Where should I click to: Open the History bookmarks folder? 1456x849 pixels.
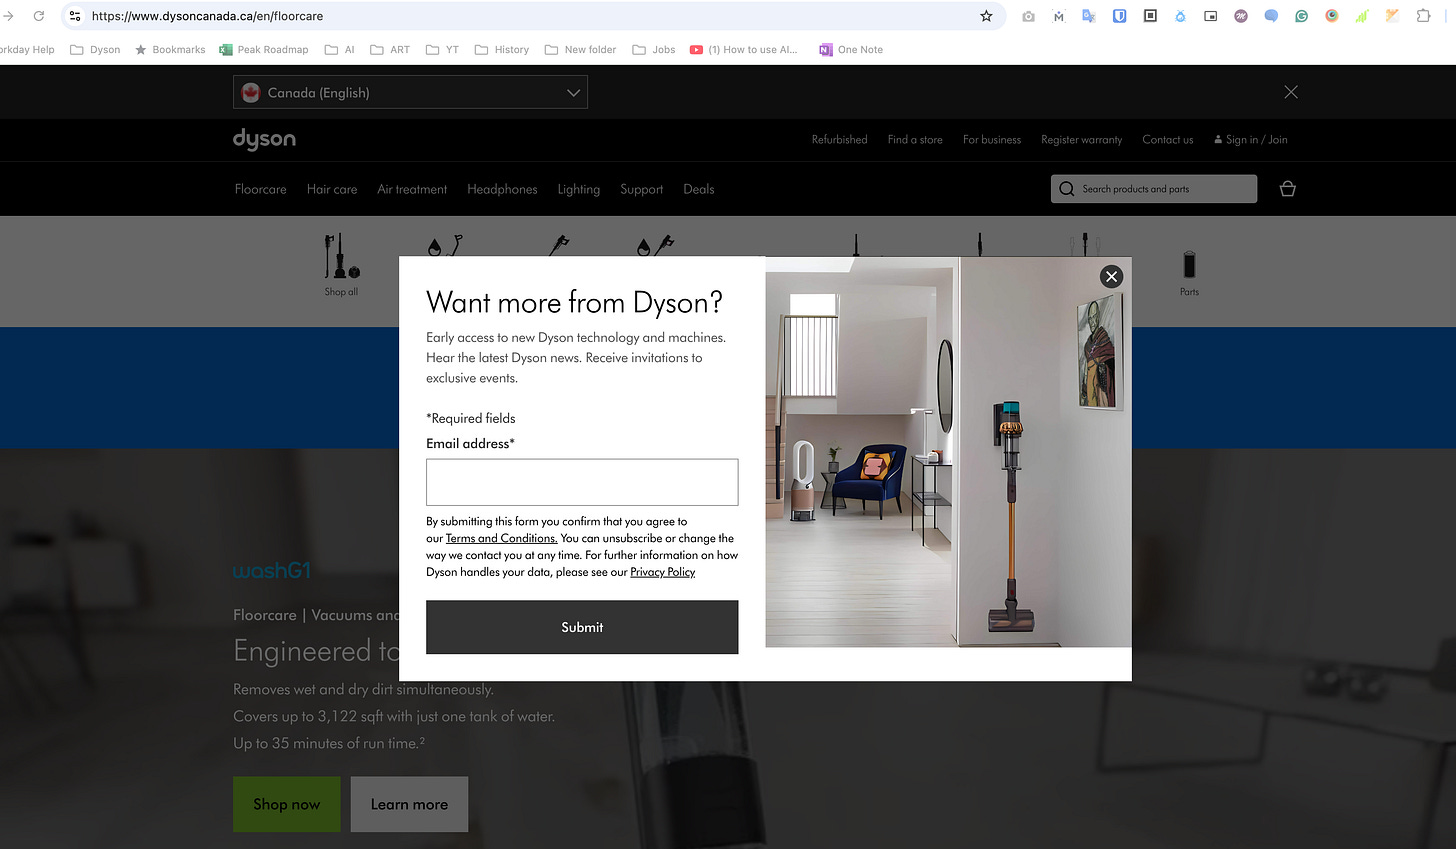[502, 49]
